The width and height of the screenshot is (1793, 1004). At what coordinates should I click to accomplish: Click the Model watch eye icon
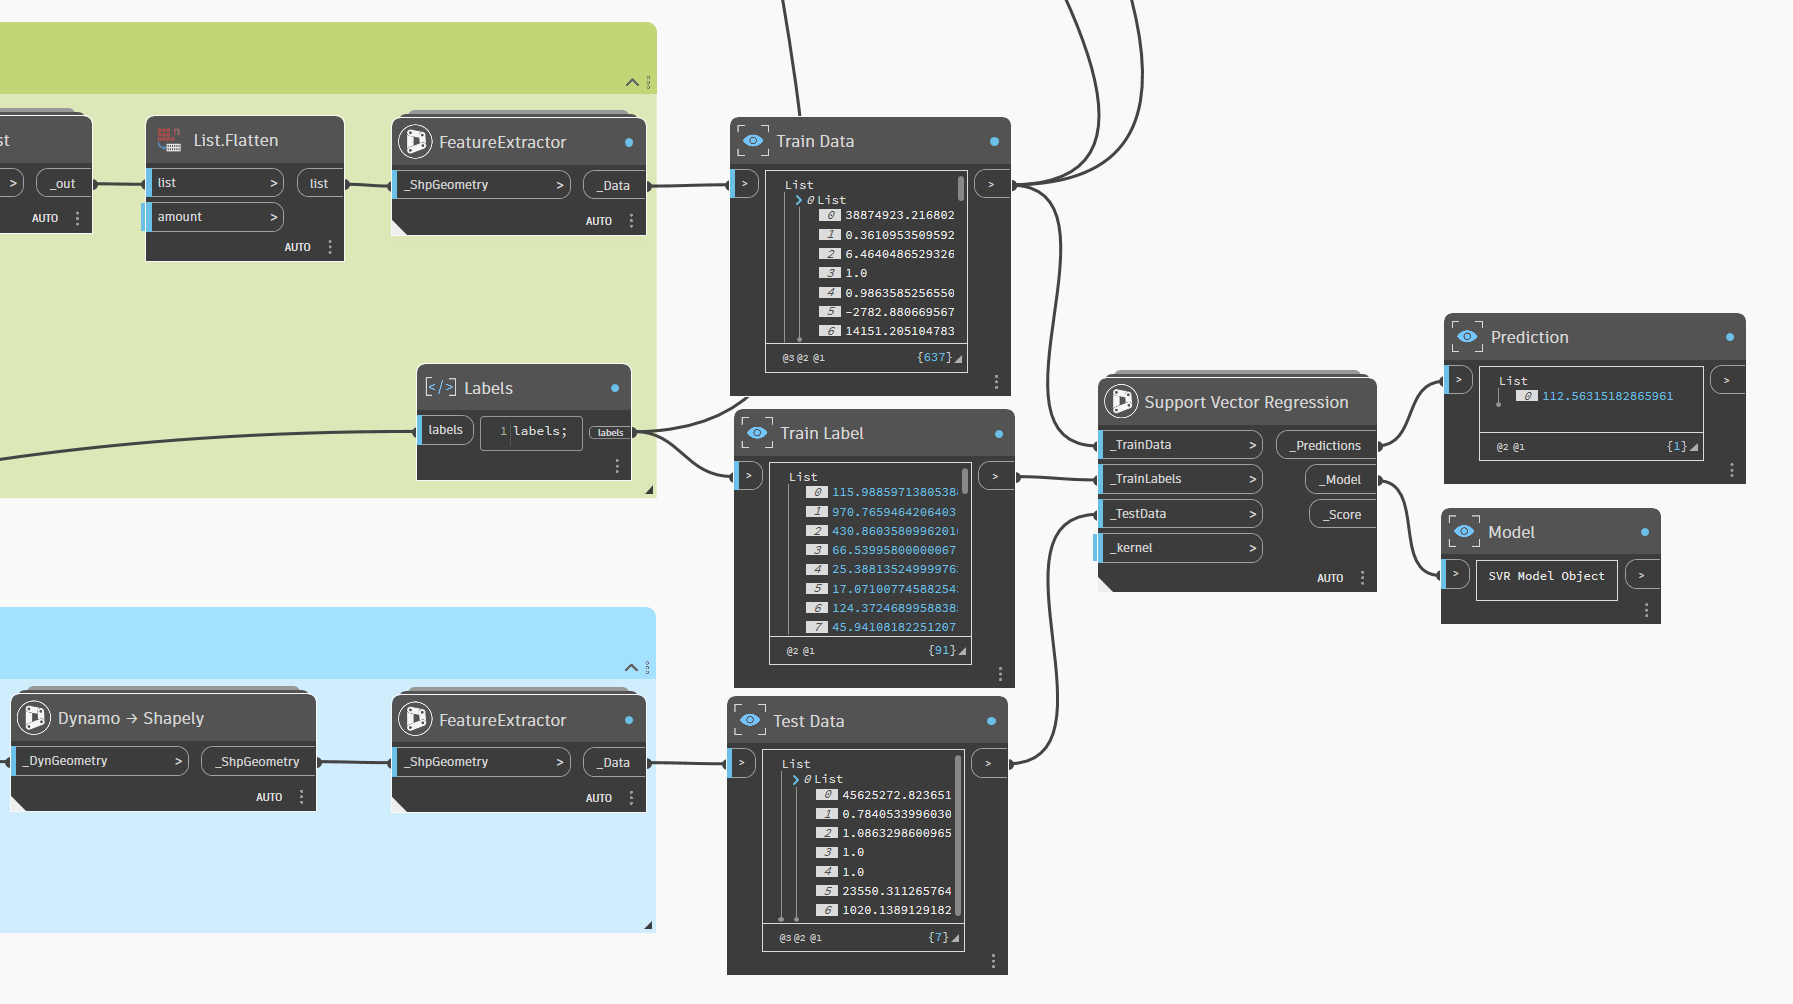click(1464, 532)
